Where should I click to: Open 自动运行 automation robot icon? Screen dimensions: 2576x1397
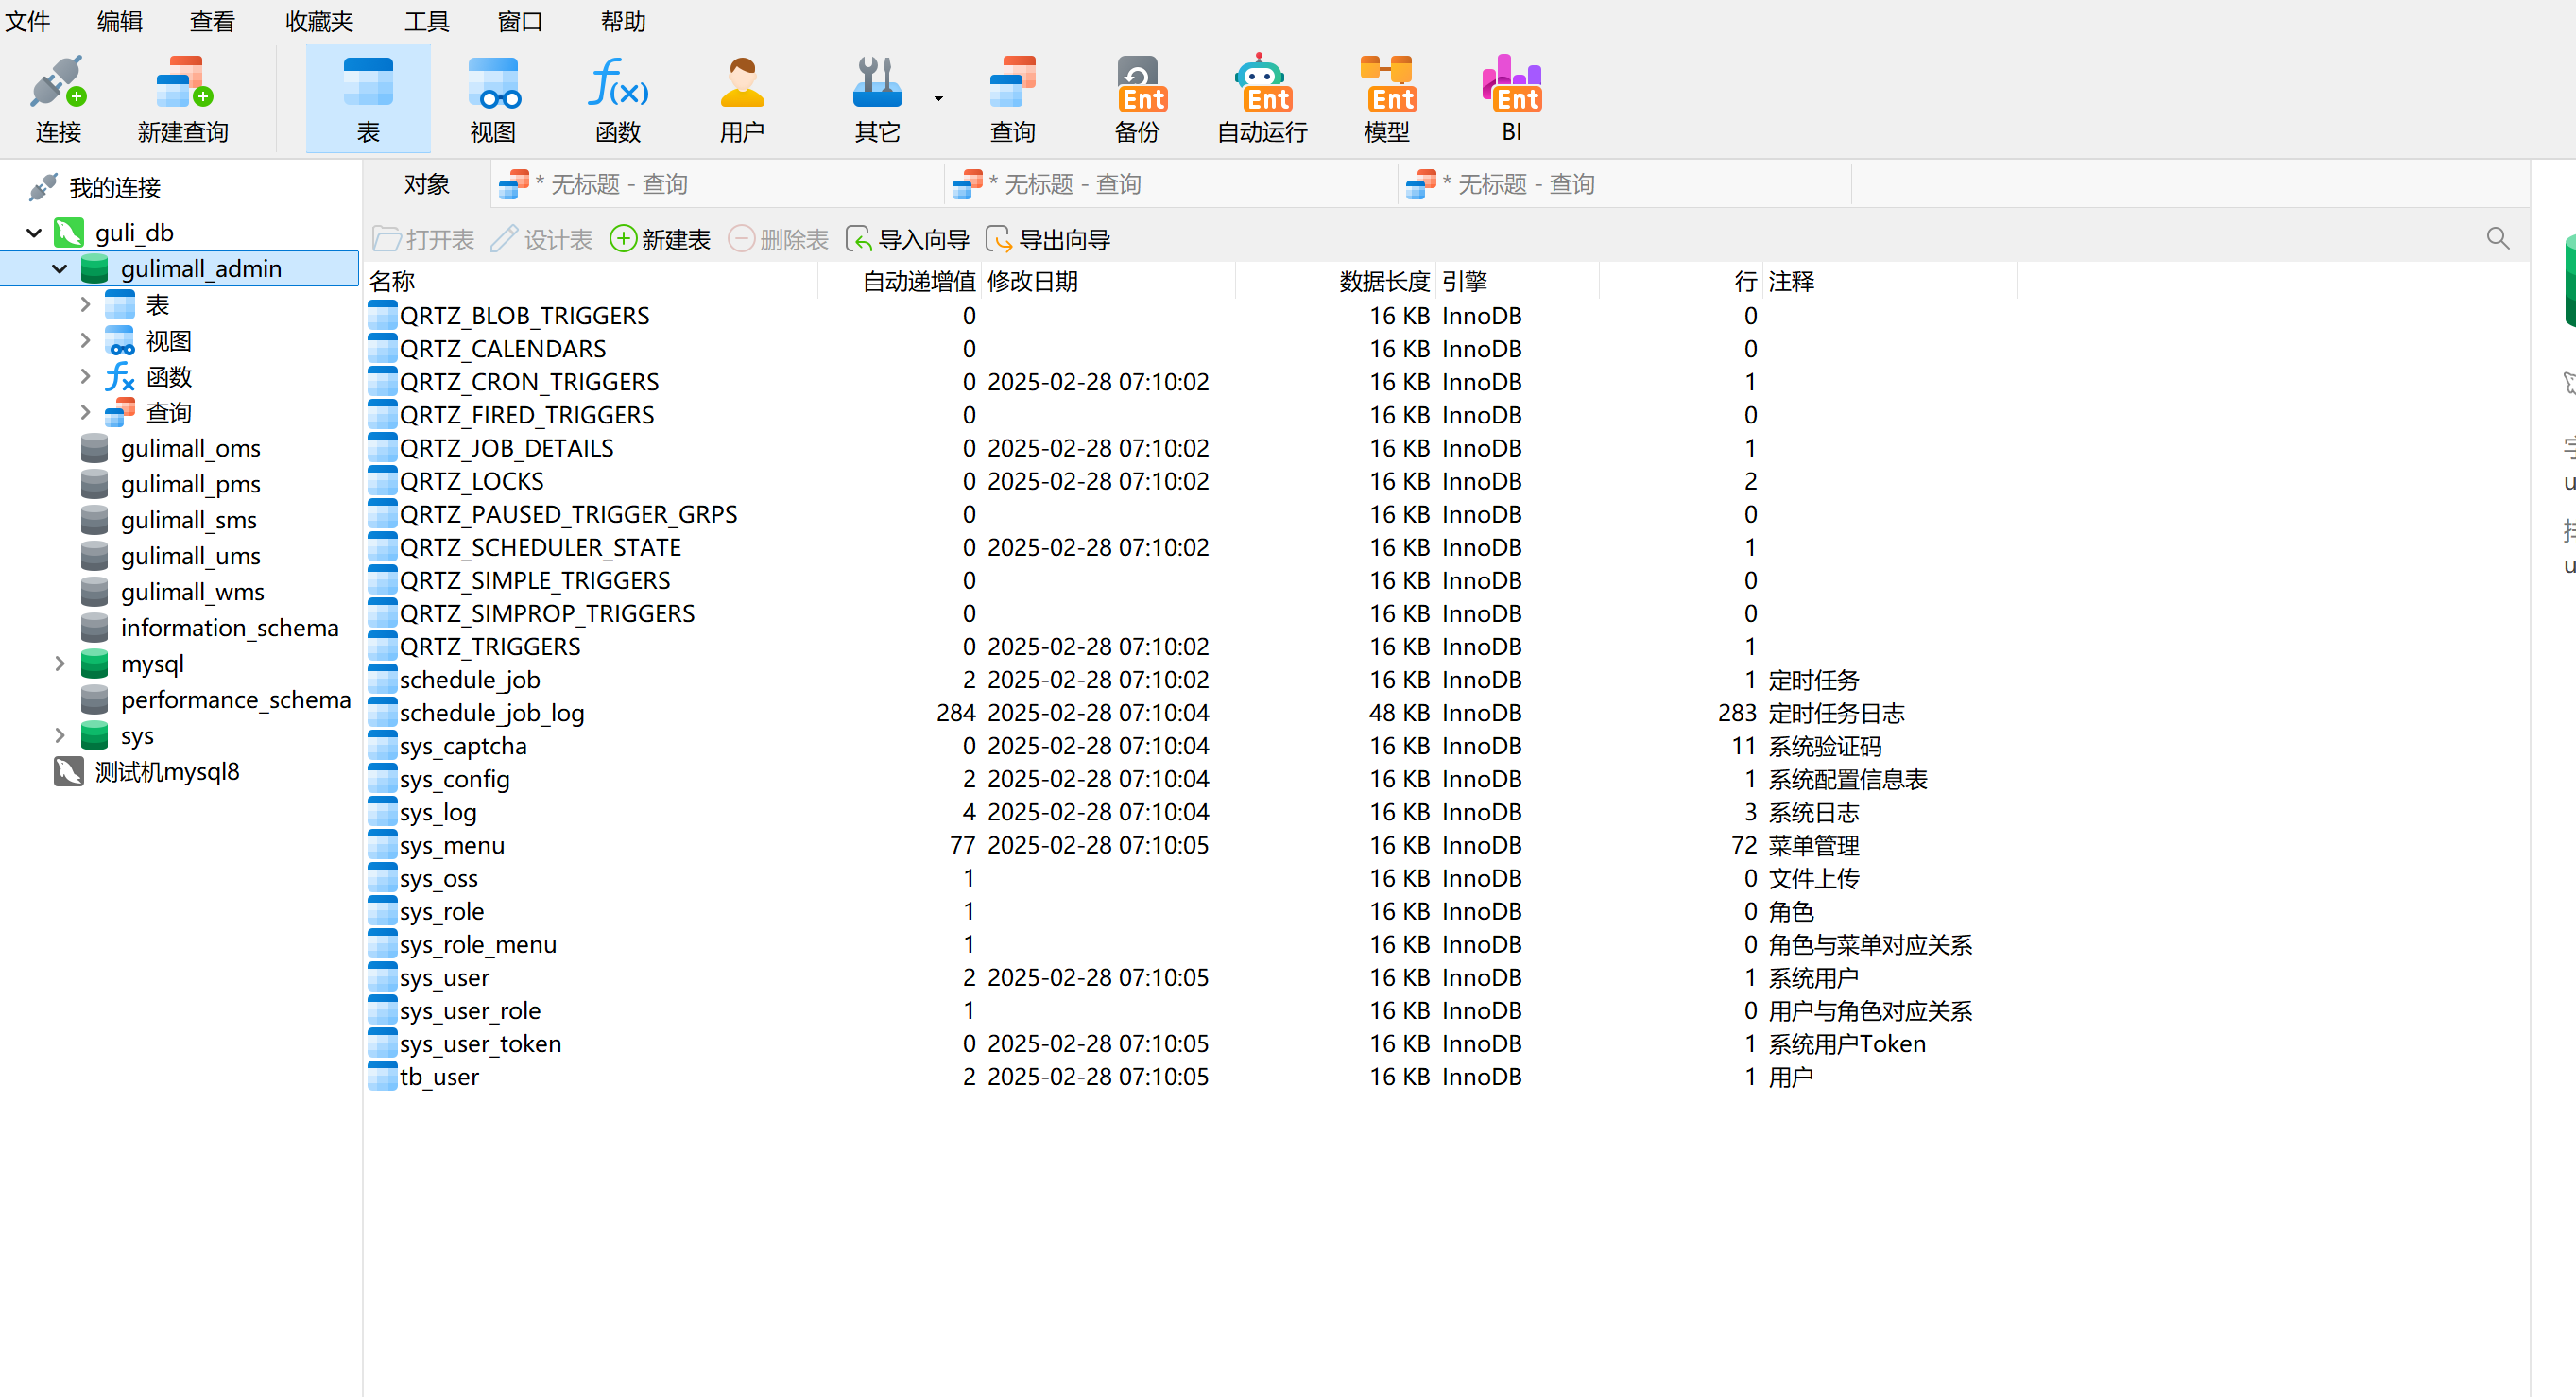(1262, 84)
